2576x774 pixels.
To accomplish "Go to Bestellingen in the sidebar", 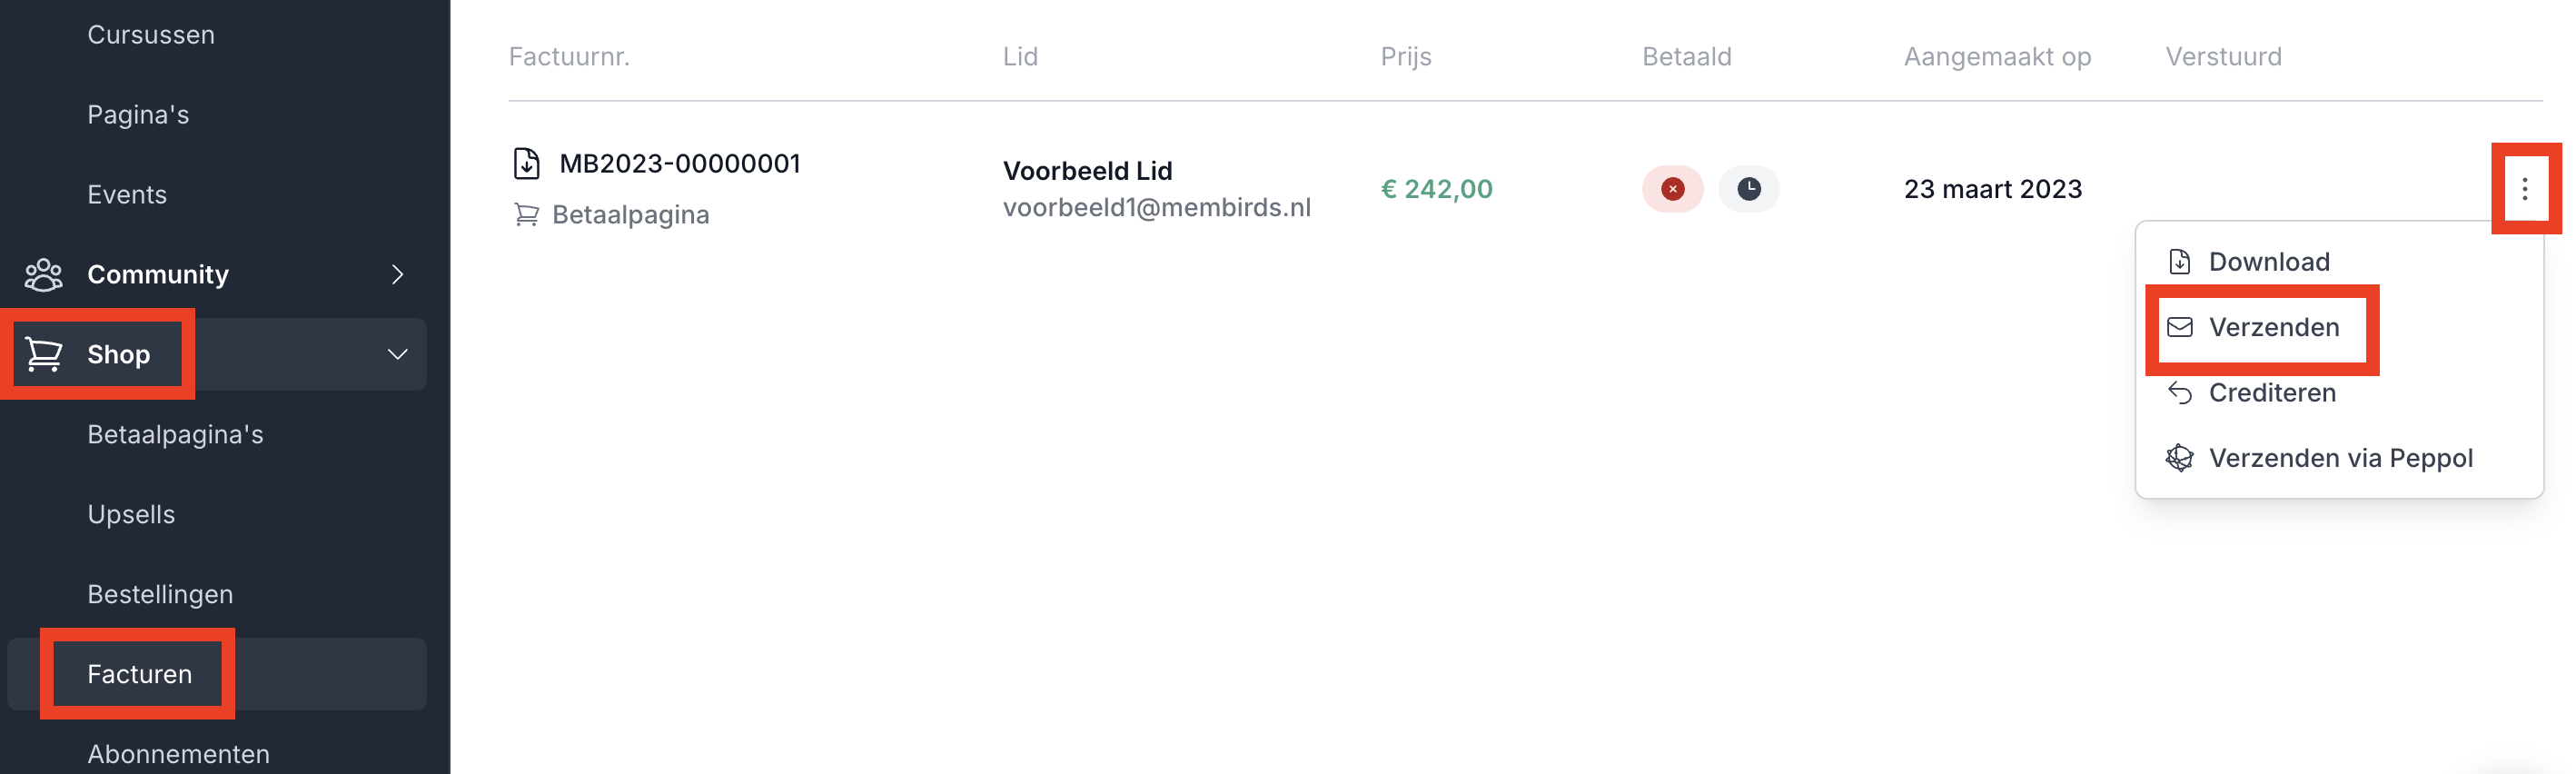I will point(160,594).
